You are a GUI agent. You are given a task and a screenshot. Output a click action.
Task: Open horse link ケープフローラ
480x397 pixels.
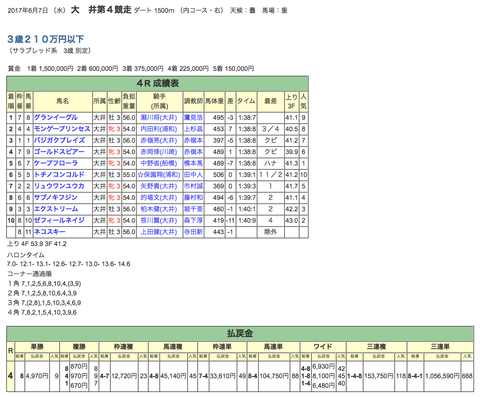[x=56, y=163]
